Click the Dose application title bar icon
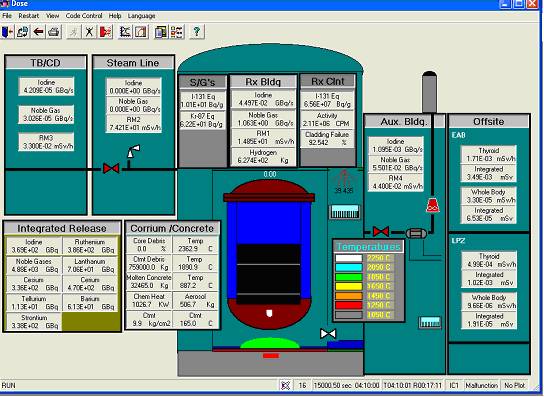 [x=5, y=4]
